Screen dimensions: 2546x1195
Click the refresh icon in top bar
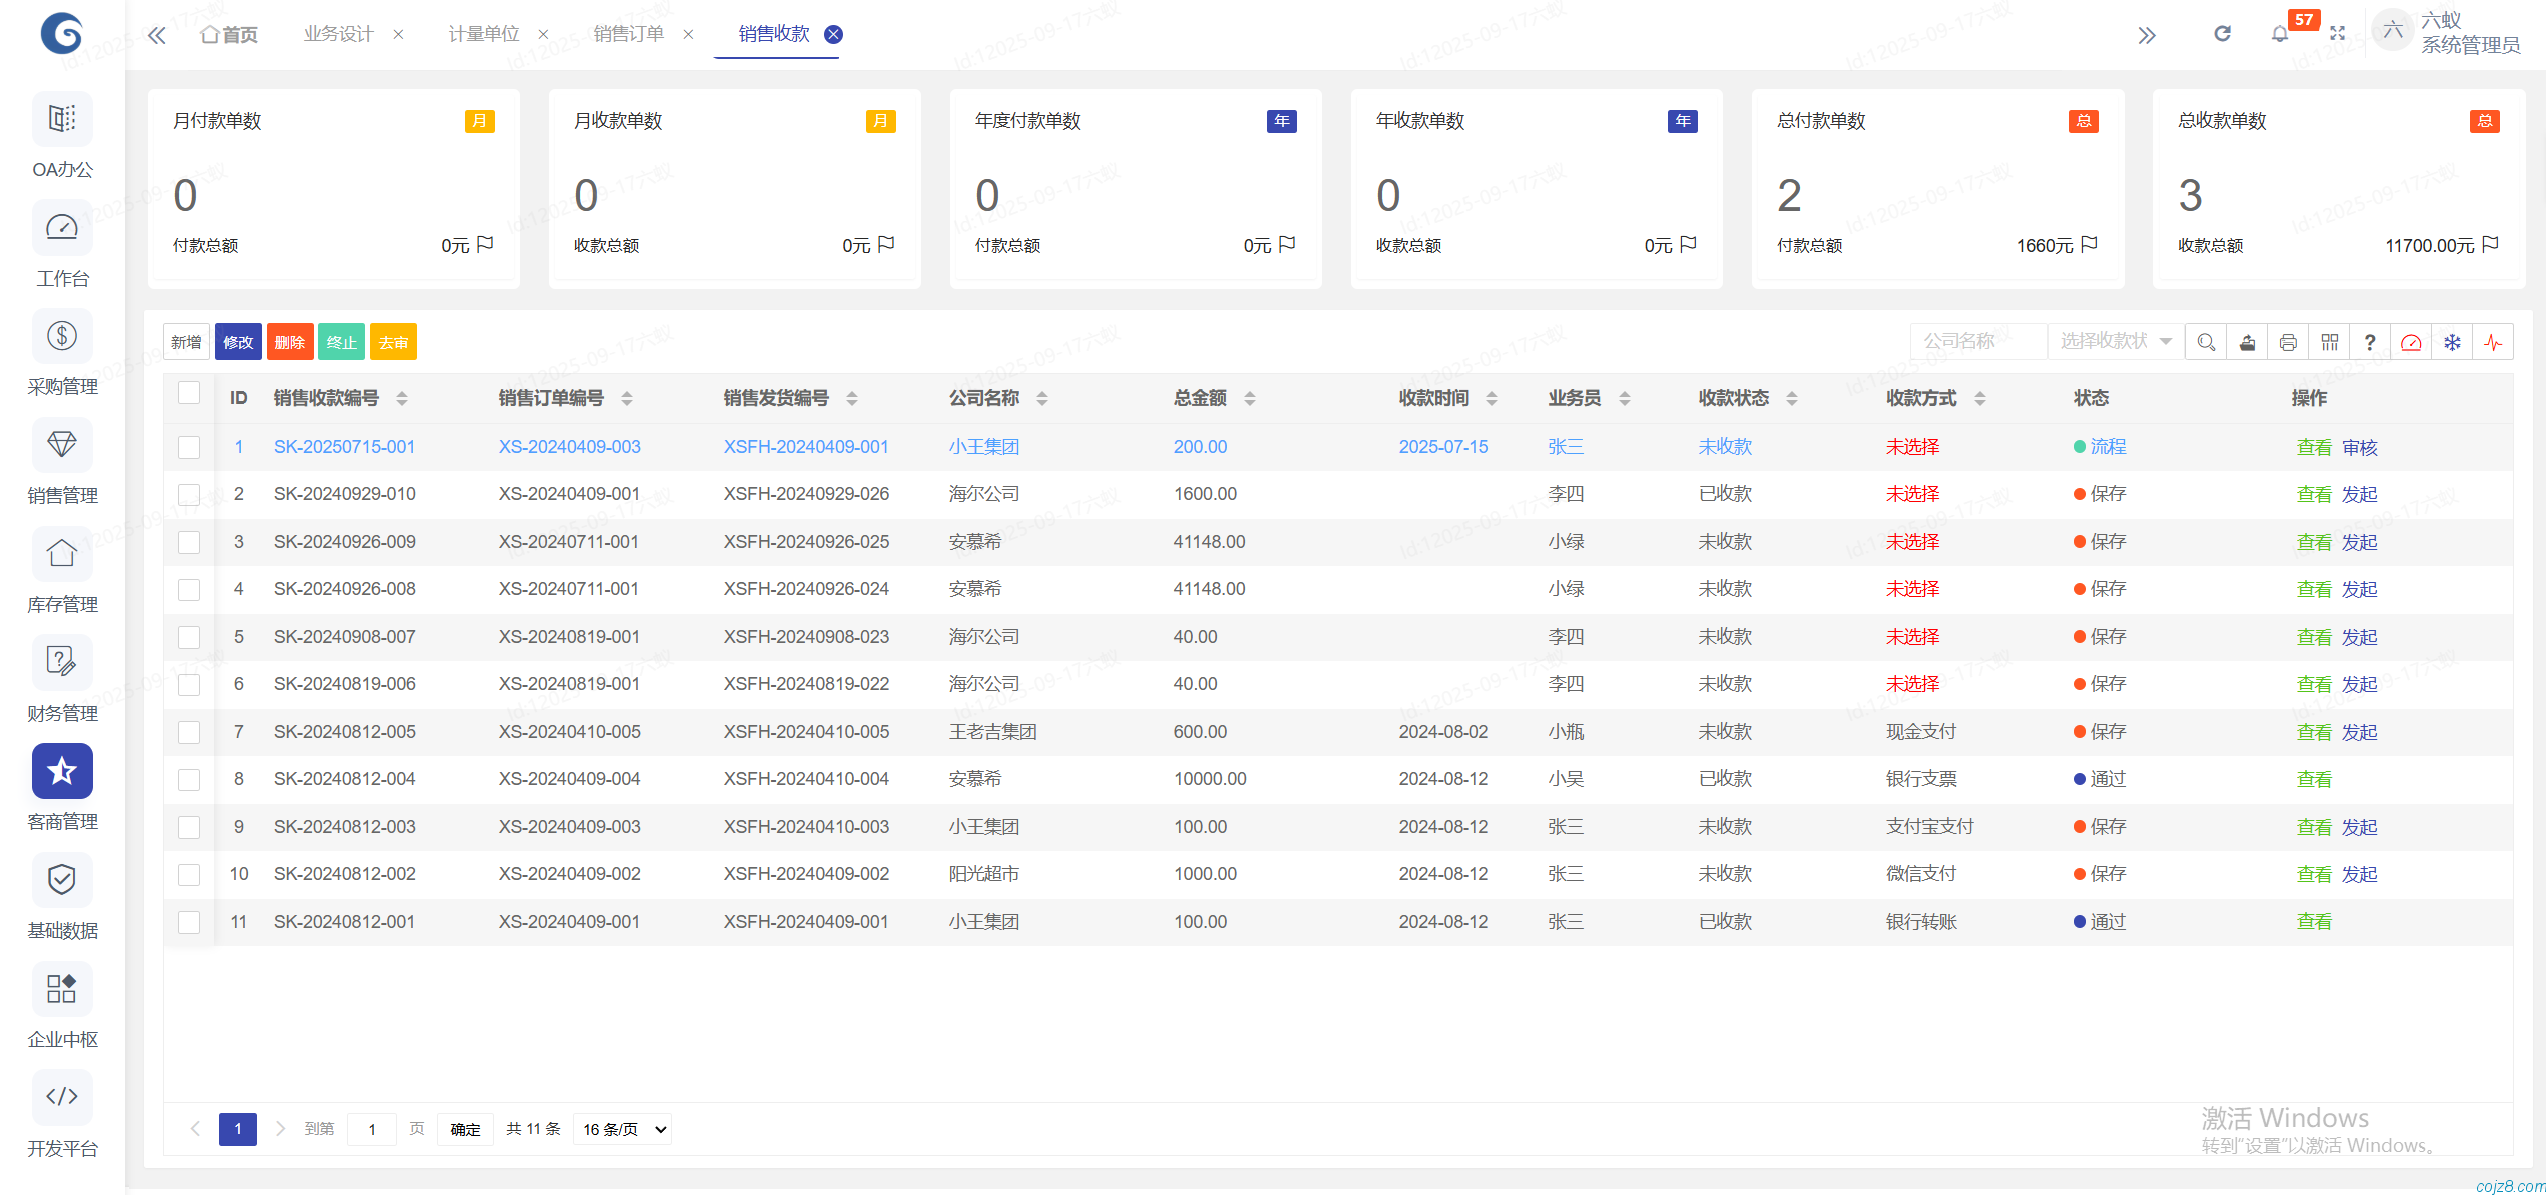tap(2222, 34)
